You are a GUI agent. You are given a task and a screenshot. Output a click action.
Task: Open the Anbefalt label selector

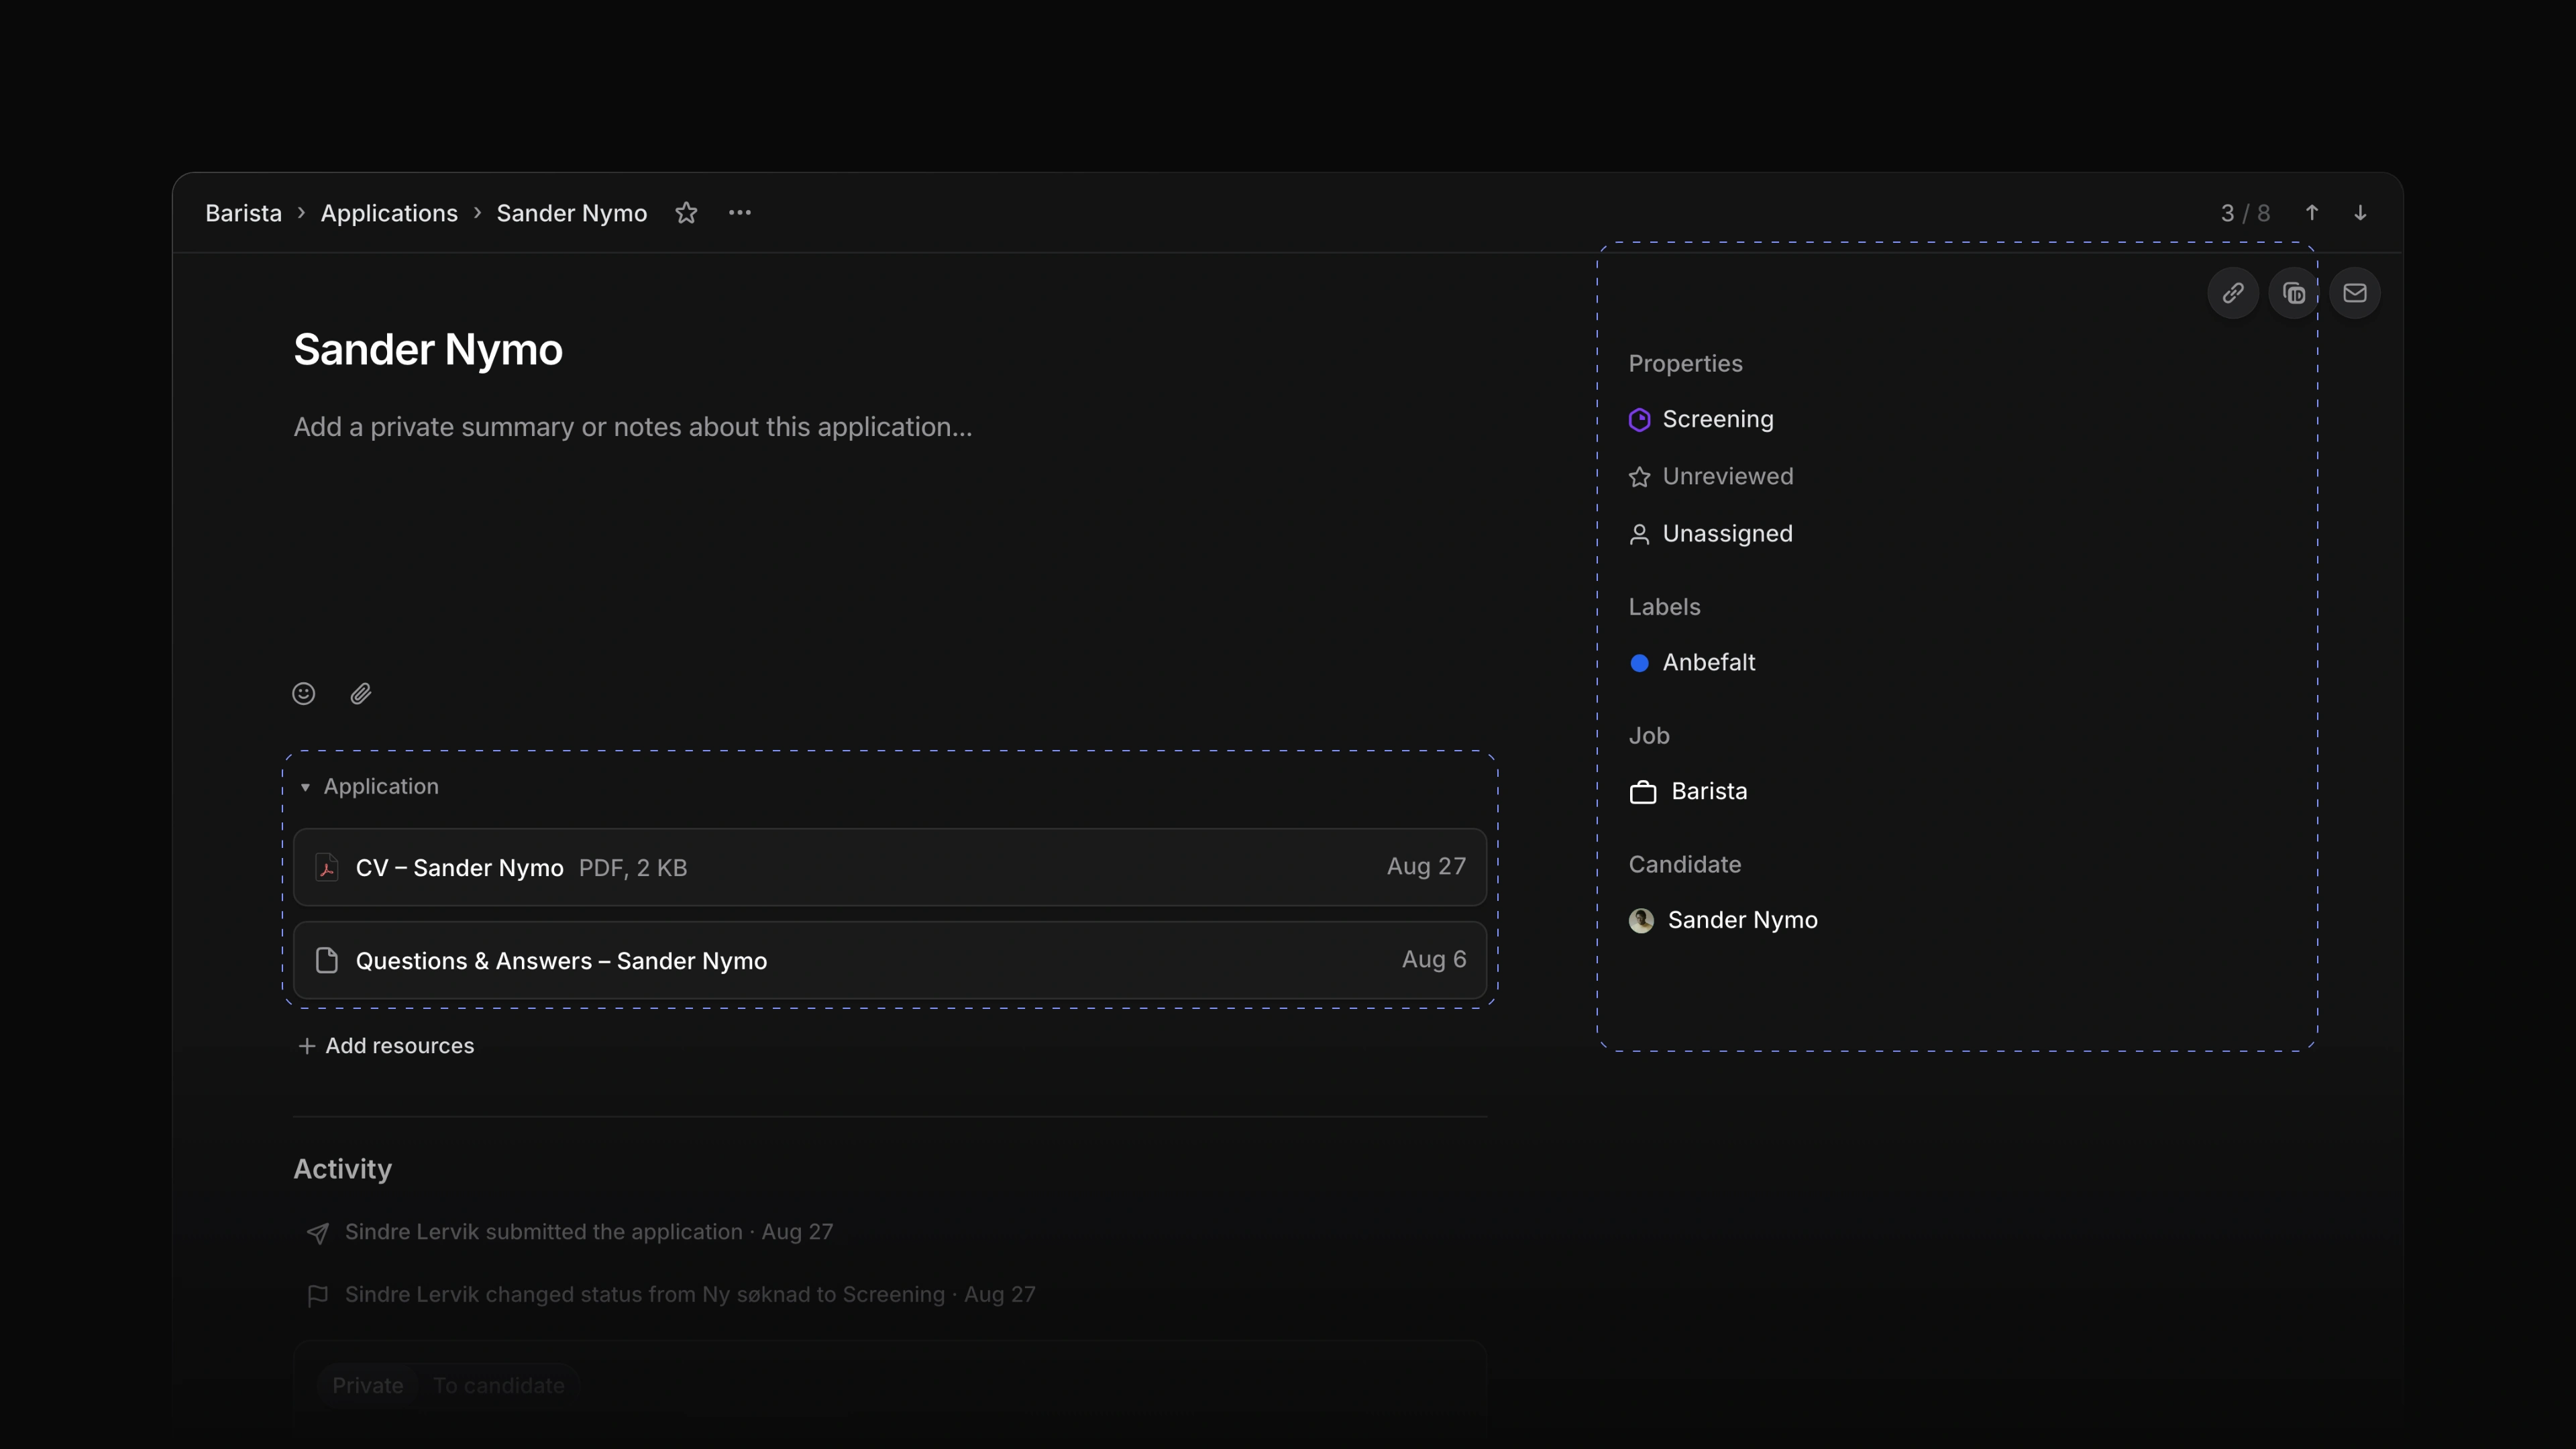pos(1692,662)
